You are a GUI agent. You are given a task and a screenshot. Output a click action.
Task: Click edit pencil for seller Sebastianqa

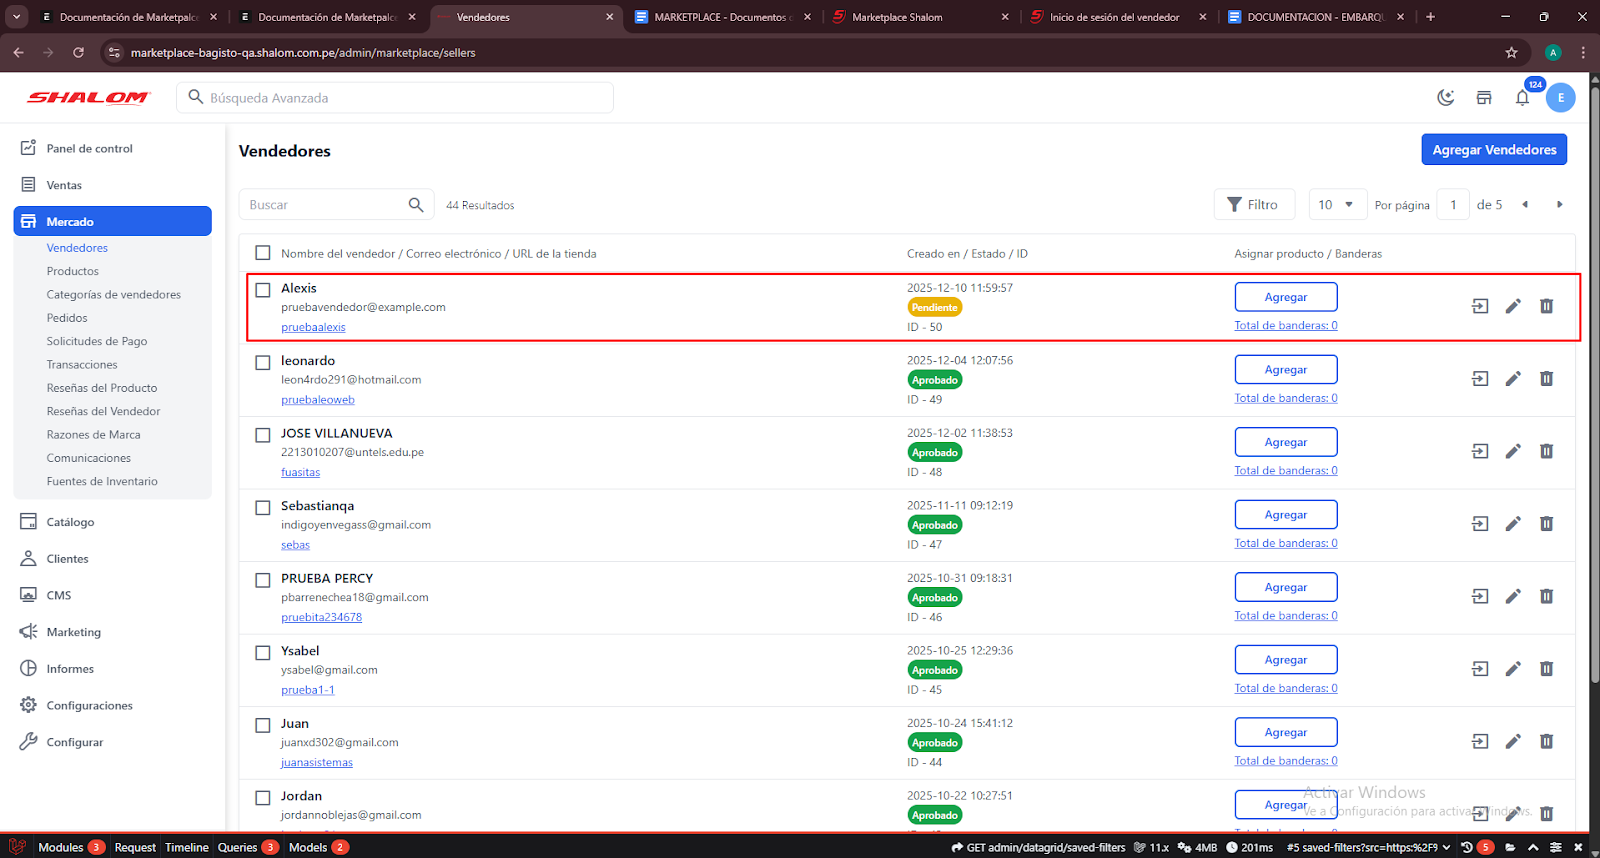pyautogui.click(x=1513, y=524)
